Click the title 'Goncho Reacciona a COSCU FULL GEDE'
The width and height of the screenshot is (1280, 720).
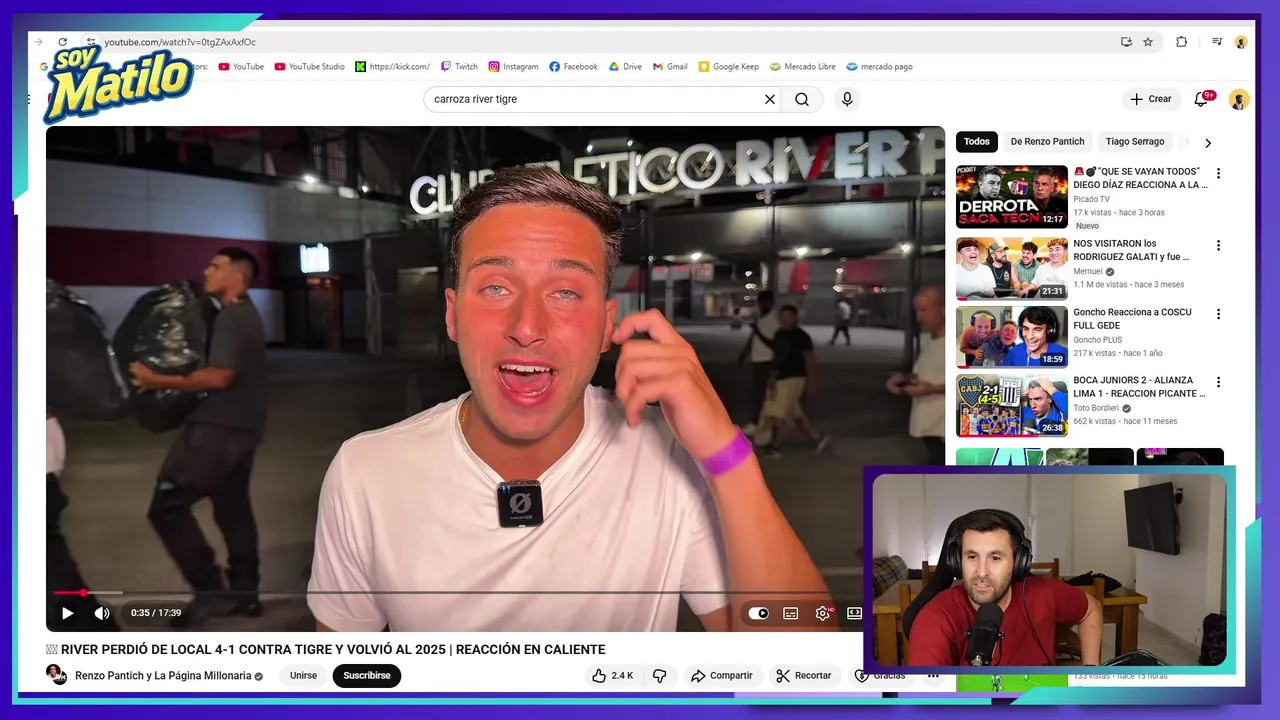click(1132, 318)
